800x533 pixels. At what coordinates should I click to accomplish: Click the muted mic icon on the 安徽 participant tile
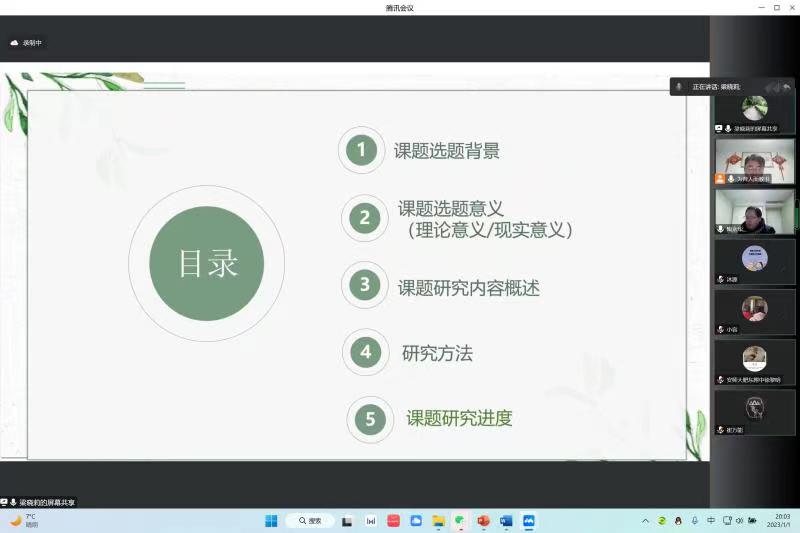tap(720, 379)
